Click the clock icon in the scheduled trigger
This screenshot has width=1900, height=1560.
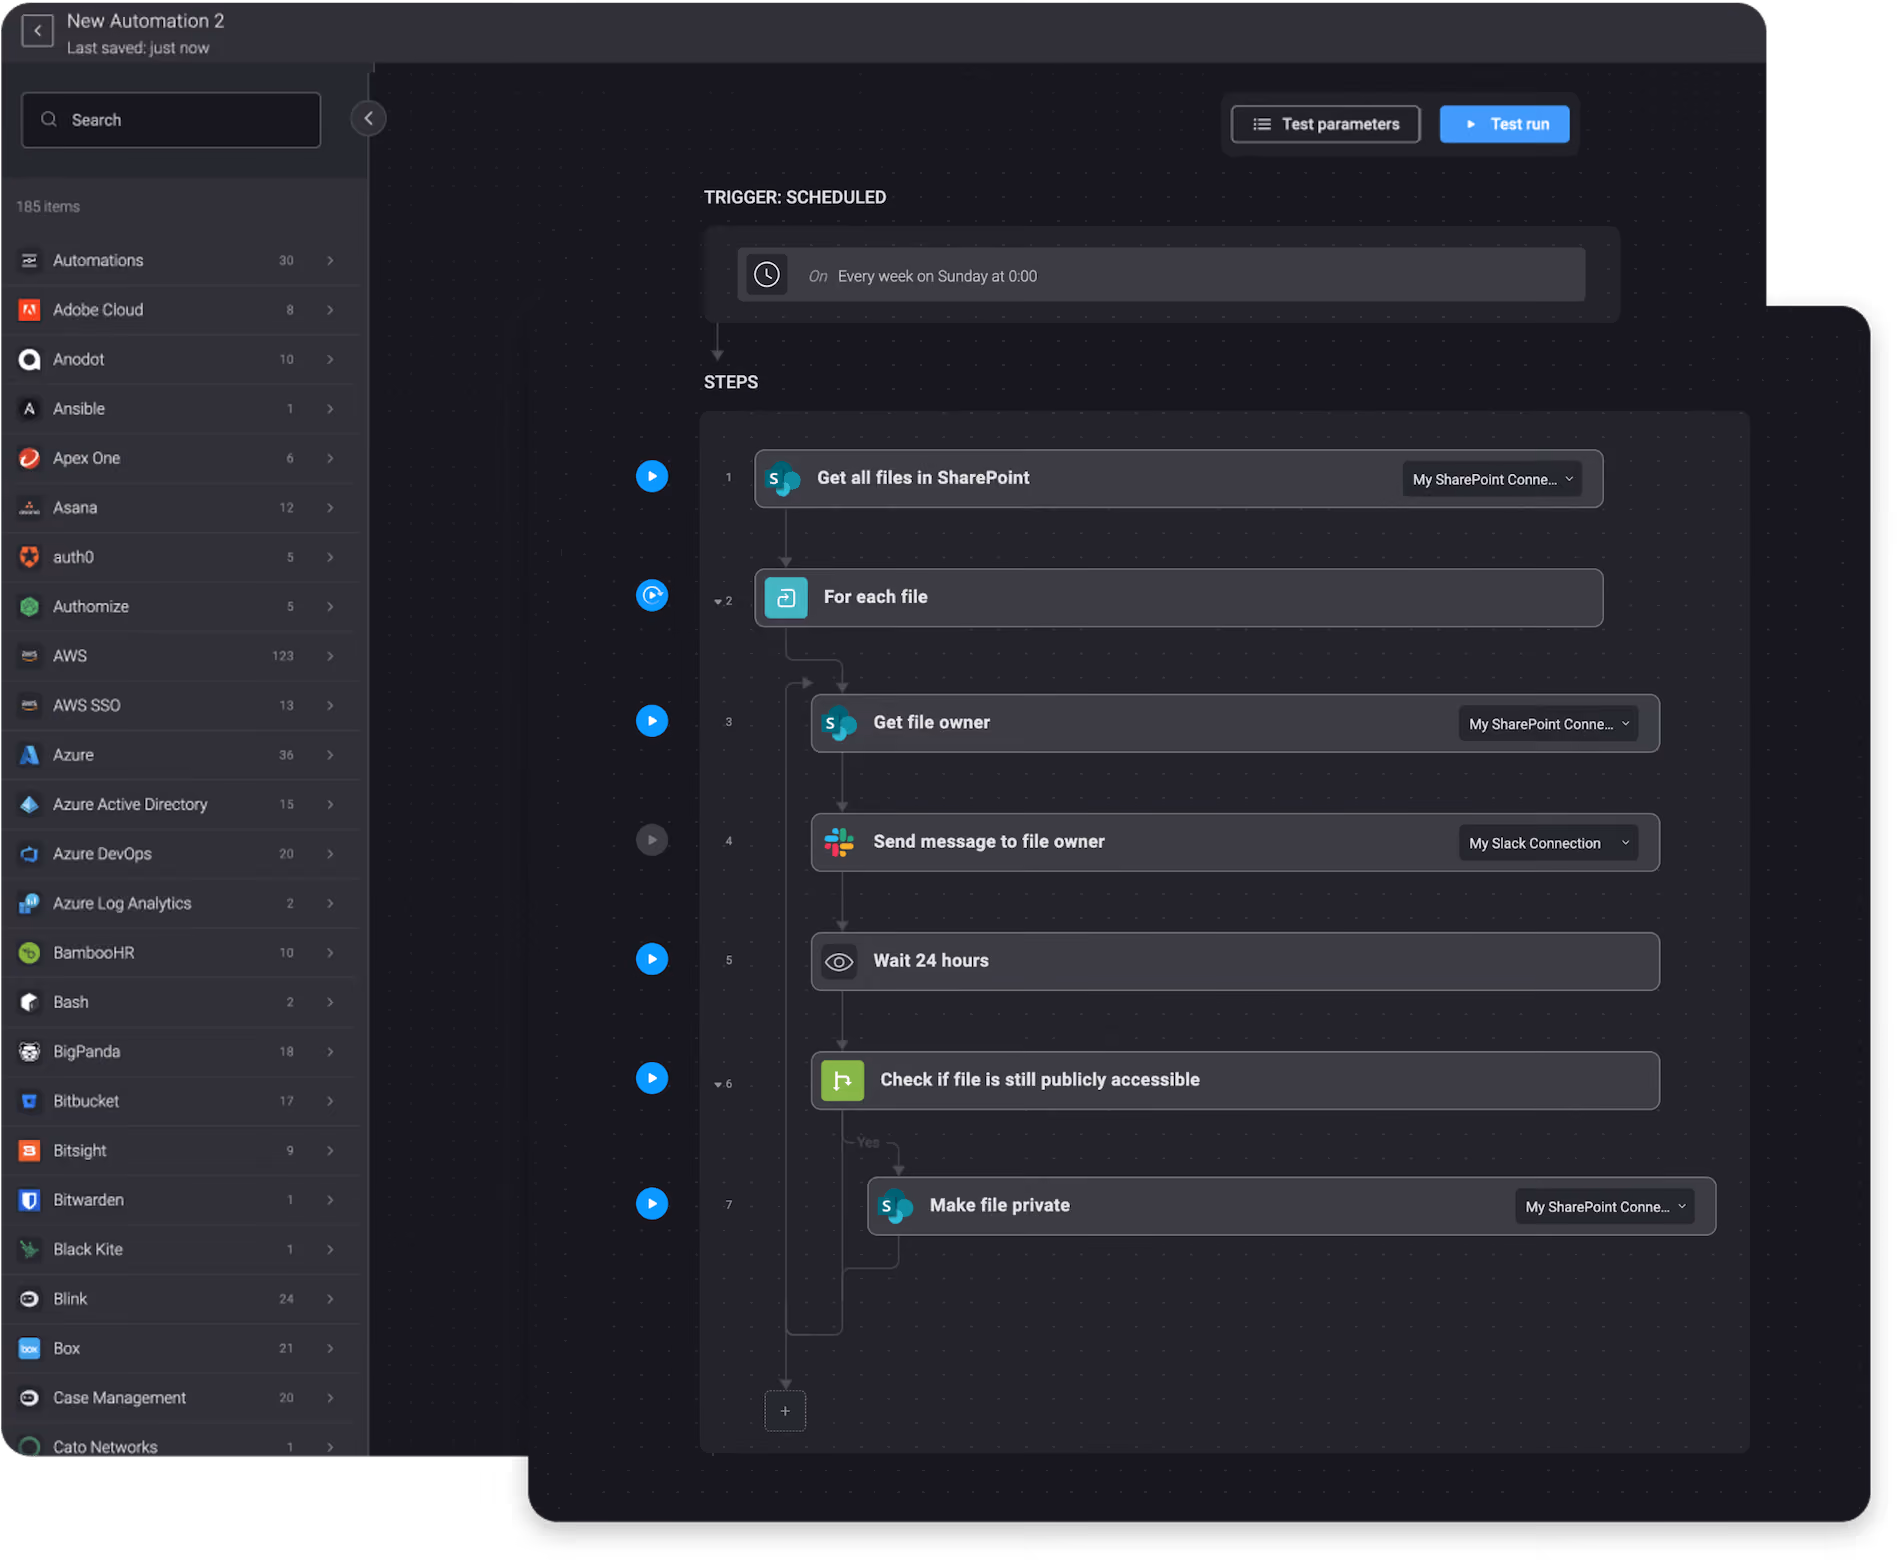pos(767,275)
